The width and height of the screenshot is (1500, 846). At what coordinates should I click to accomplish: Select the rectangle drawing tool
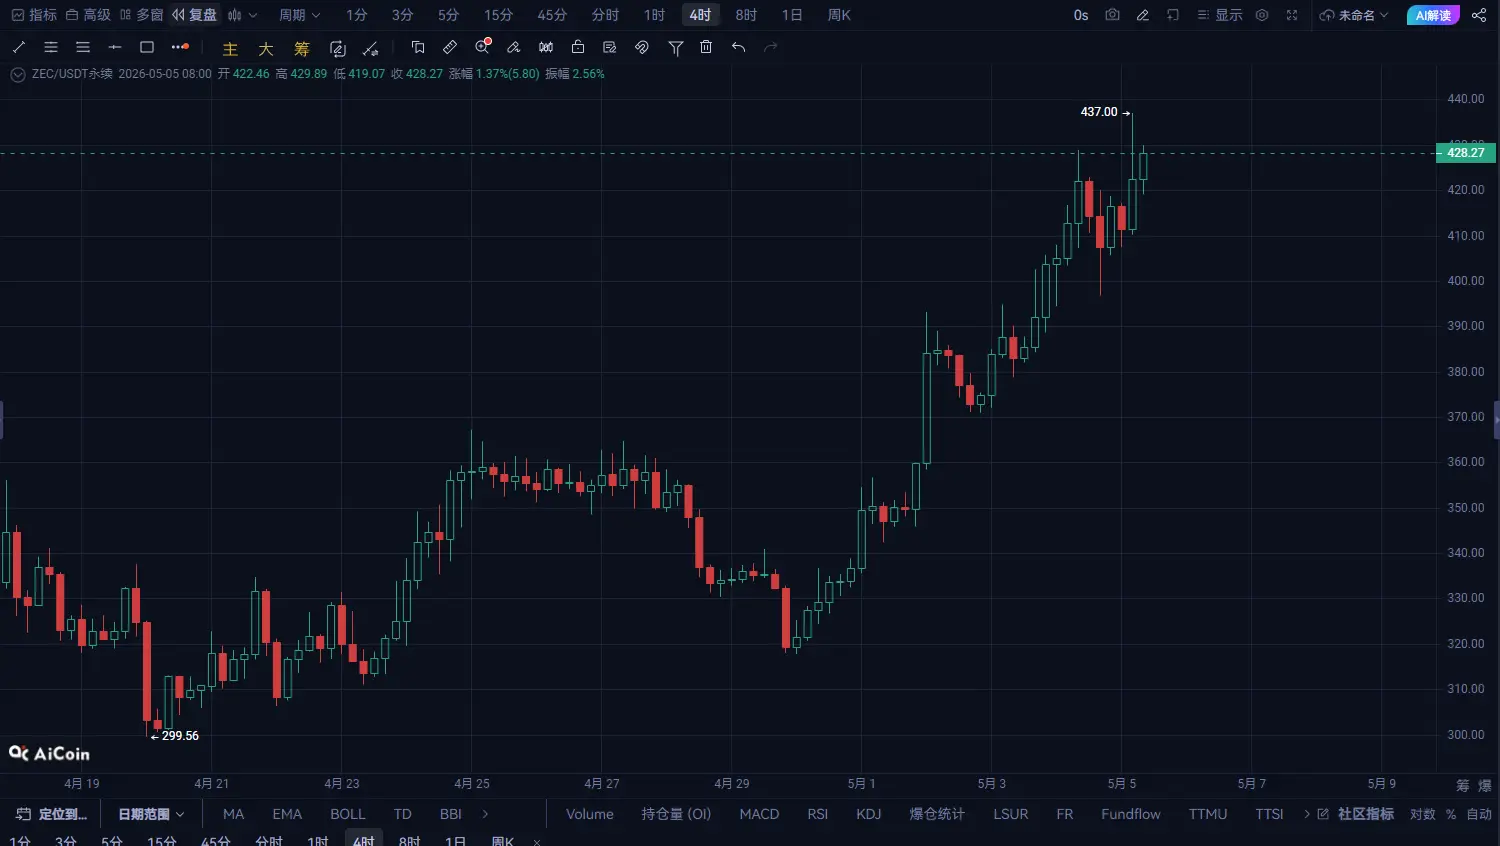[147, 47]
